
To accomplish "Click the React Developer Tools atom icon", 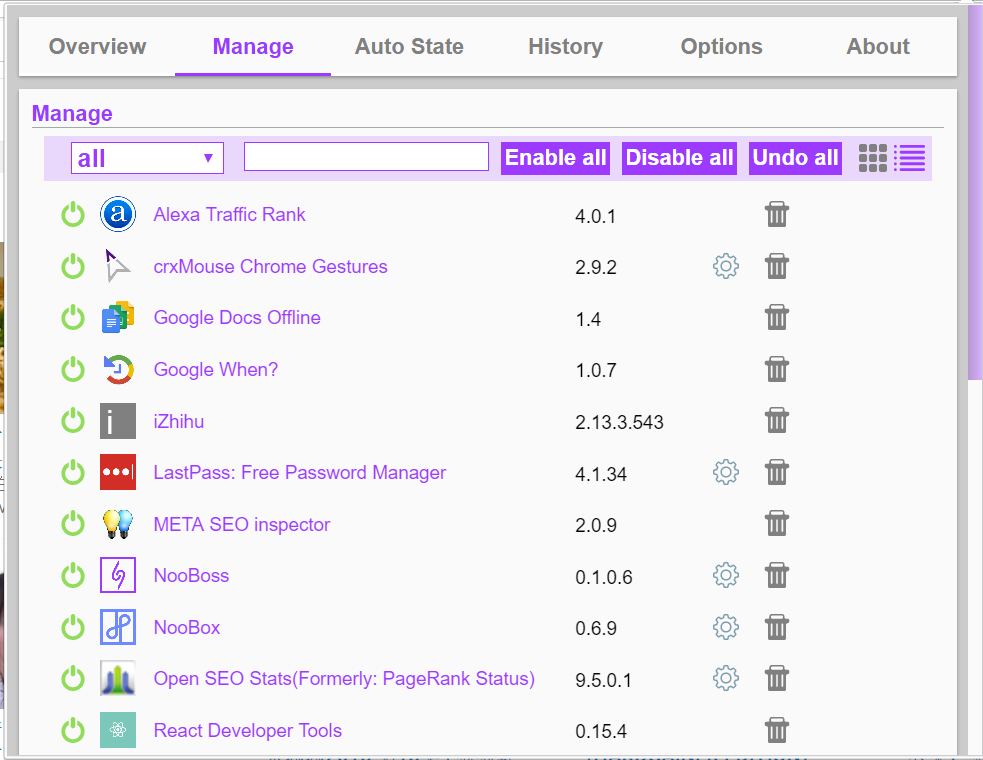I will tap(118, 730).
